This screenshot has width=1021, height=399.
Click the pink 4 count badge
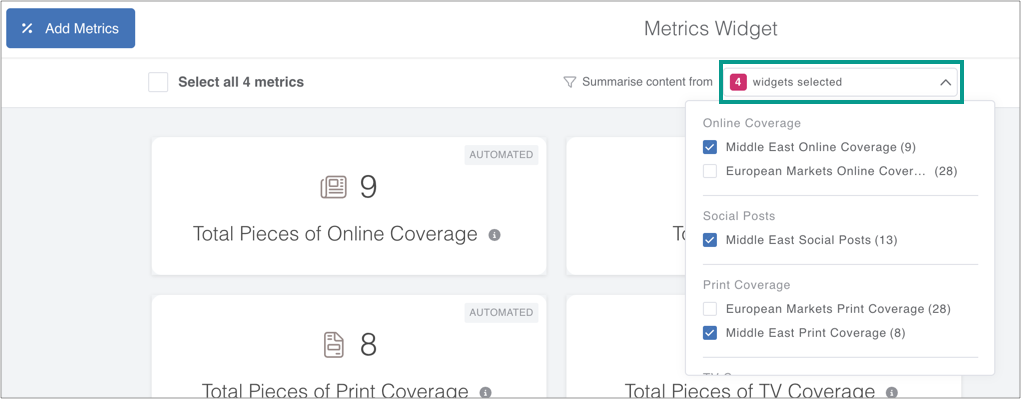point(738,83)
